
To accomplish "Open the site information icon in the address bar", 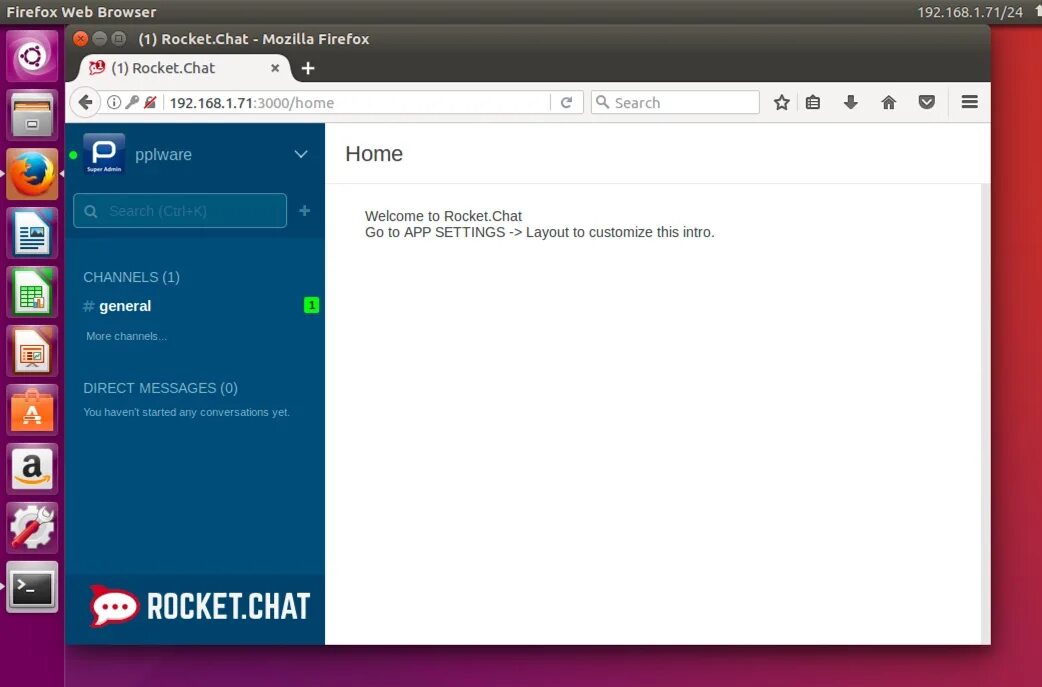I will coord(114,102).
